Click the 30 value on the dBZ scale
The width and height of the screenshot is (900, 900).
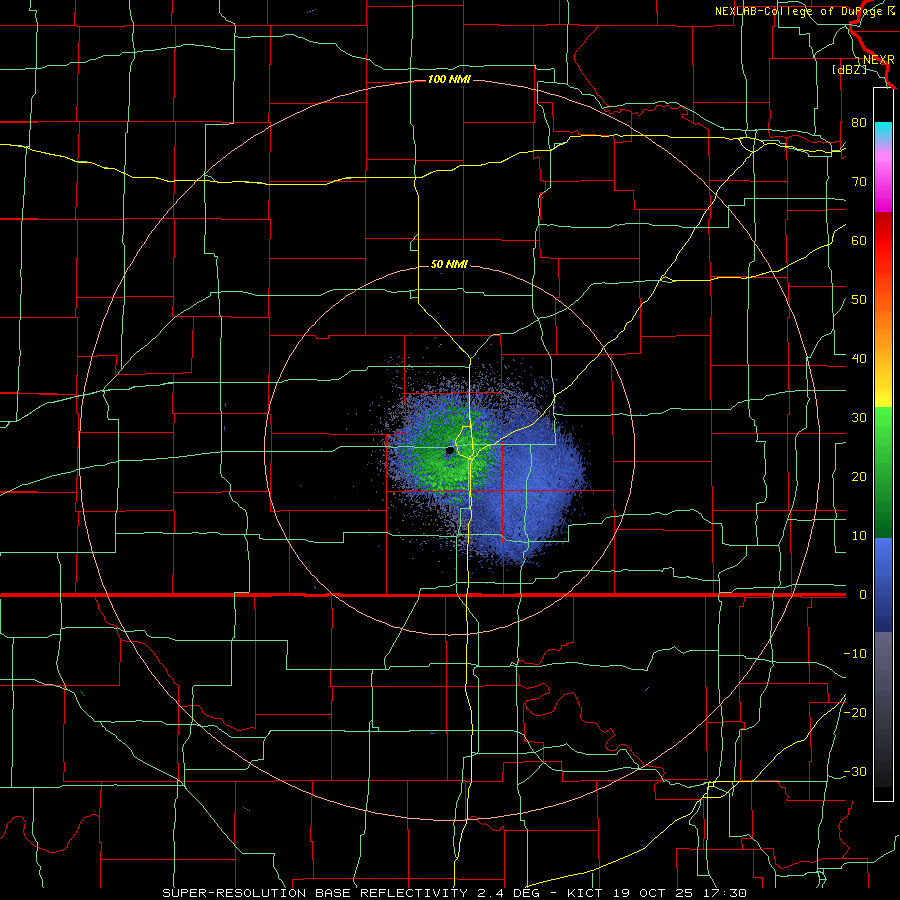click(x=859, y=418)
